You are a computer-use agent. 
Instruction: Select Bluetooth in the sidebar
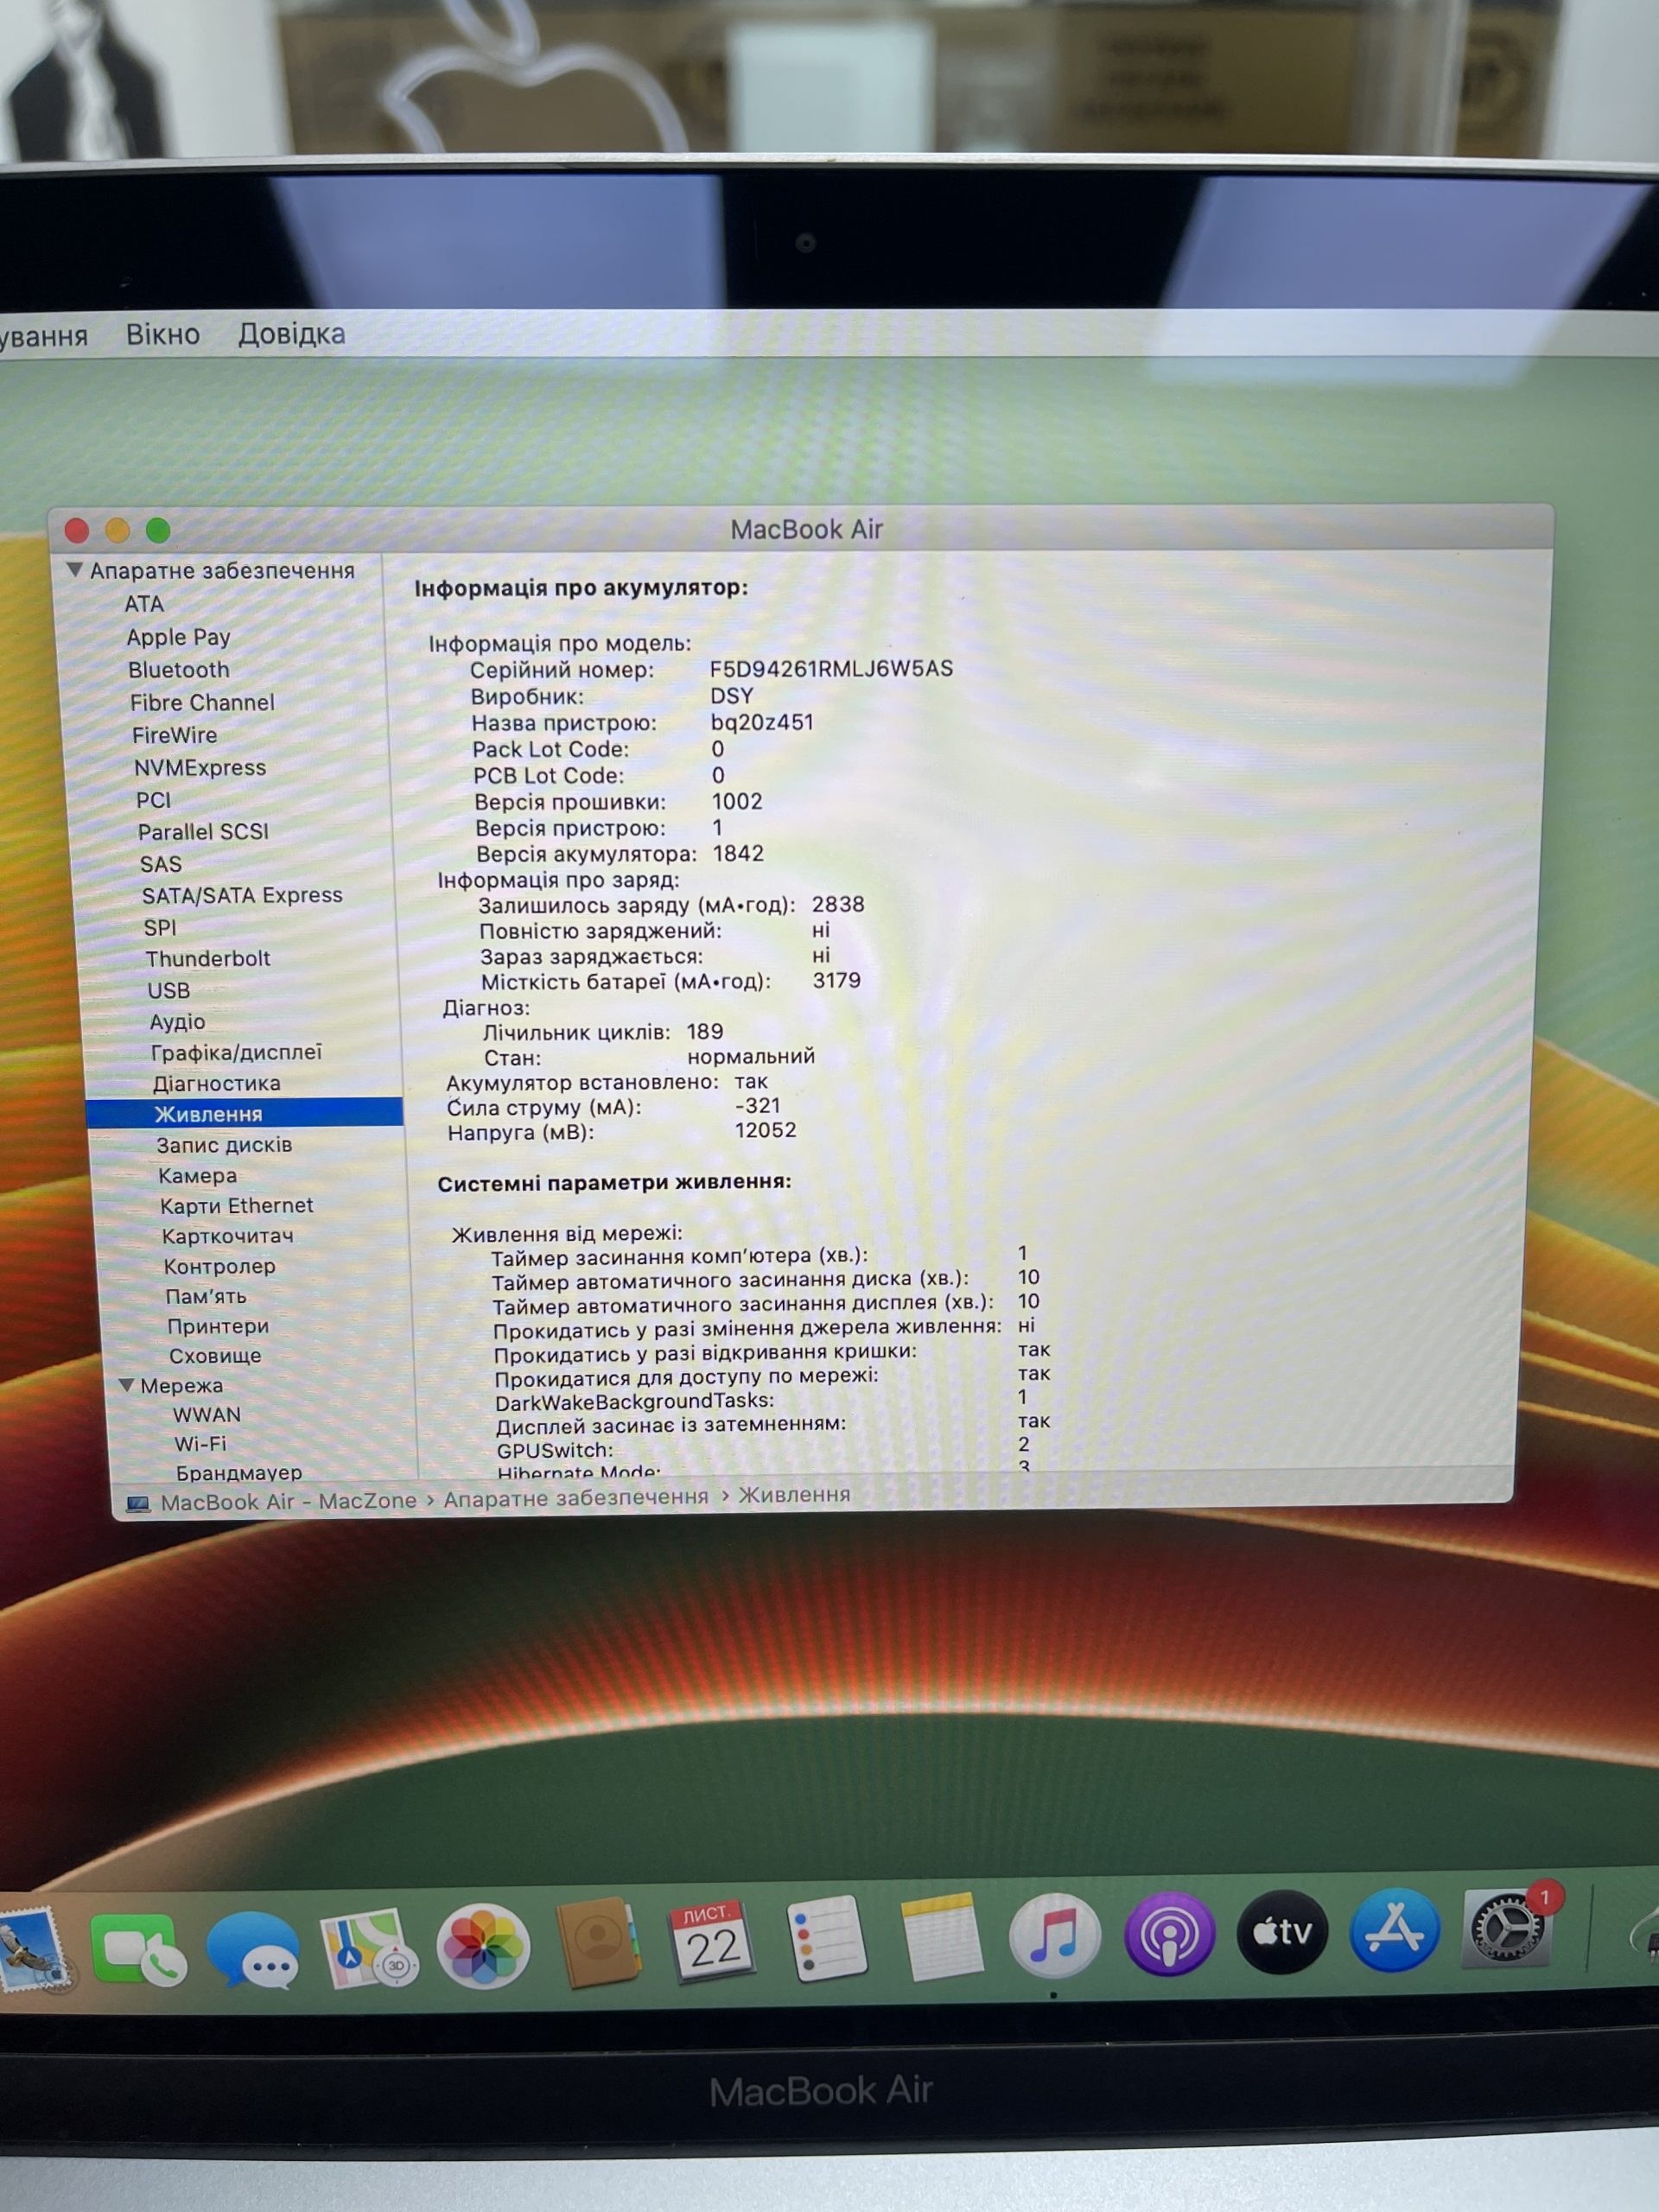tap(179, 670)
